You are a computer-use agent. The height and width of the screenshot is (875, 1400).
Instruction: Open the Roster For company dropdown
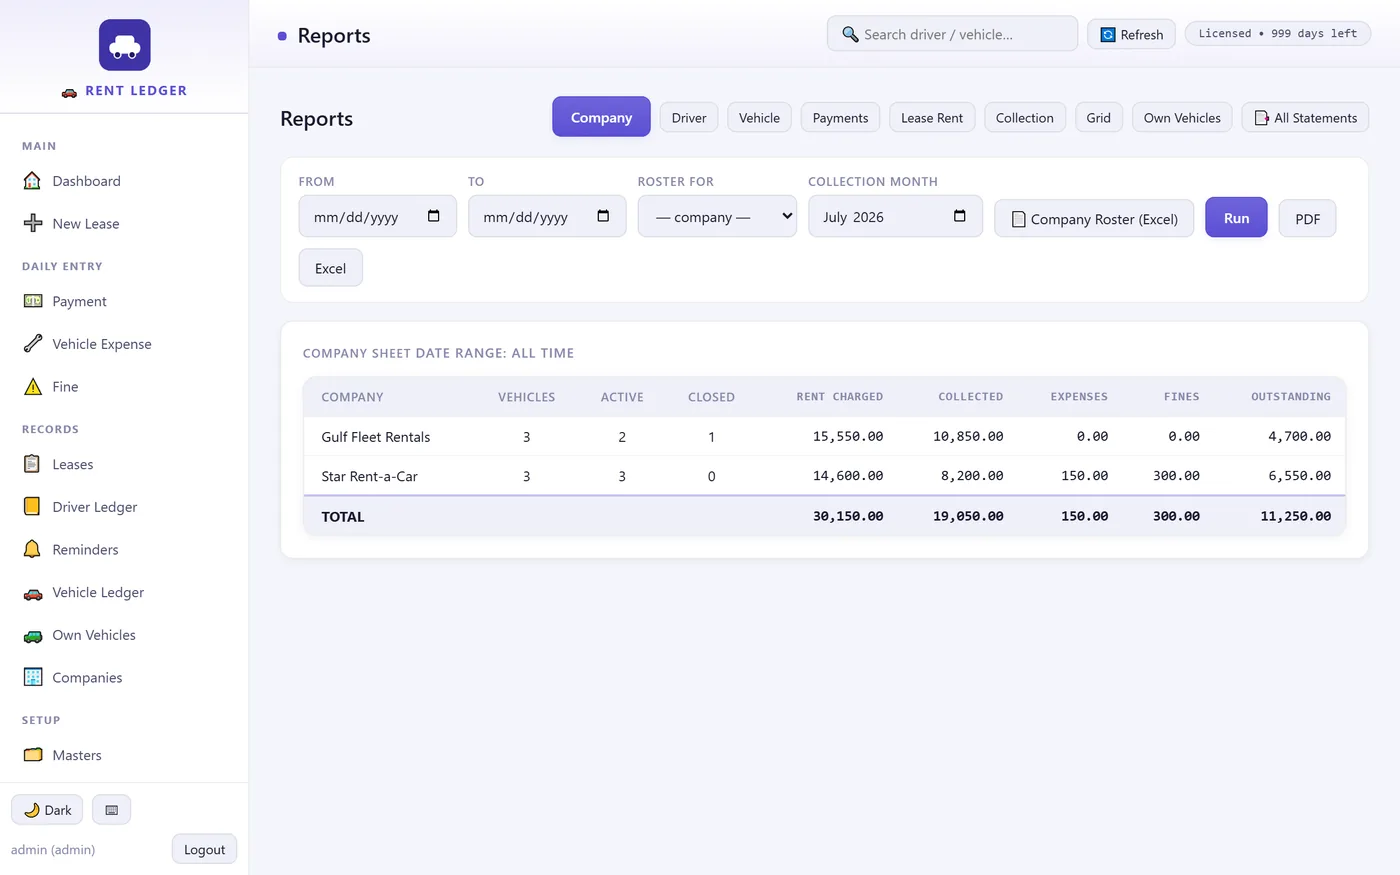pyautogui.click(x=717, y=216)
